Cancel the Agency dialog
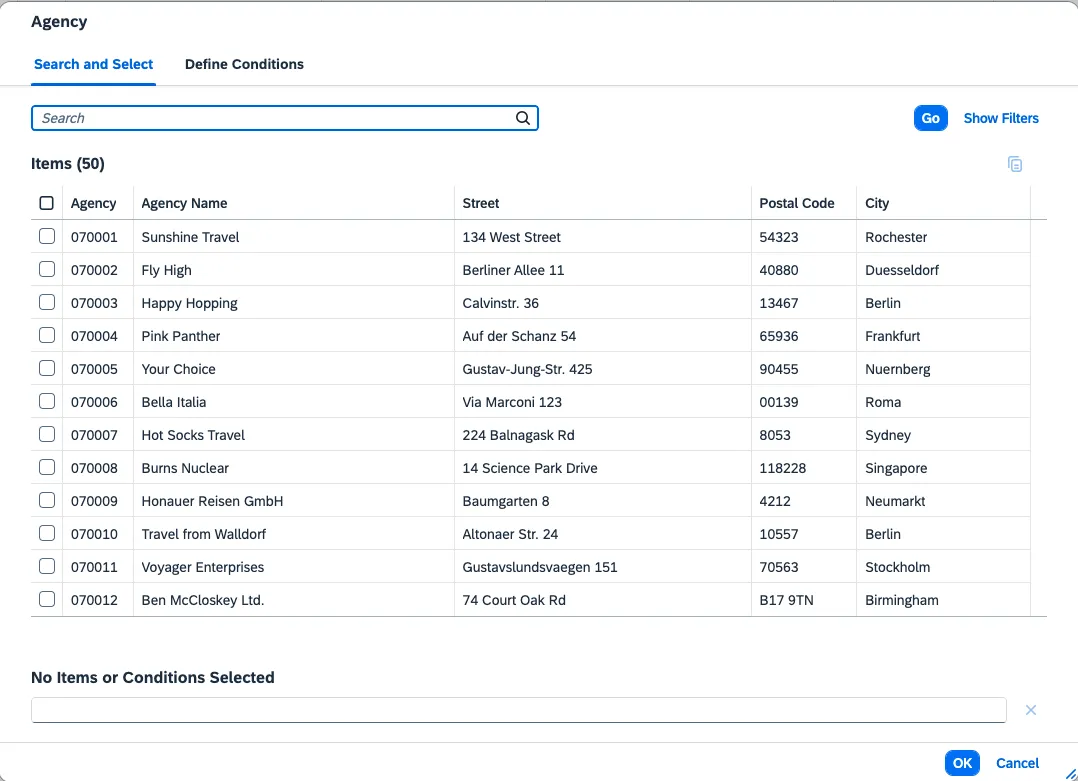The width and height of the screenshot is (1078, 781). pyautogui.click(x=1017, y=763)
